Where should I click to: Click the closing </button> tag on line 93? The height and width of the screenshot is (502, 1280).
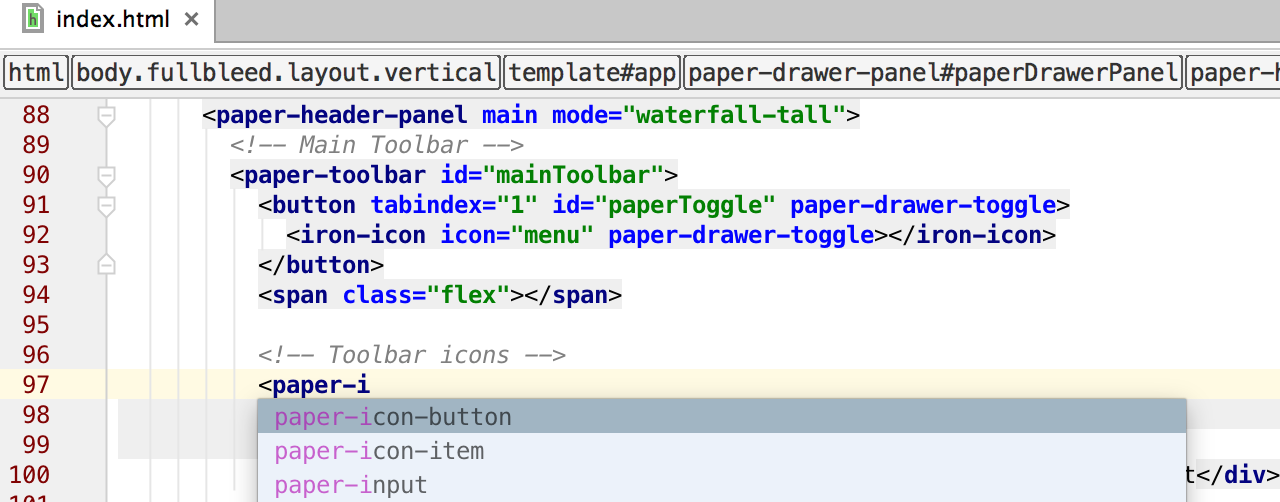pyautogui.click(x=321, y=265)
